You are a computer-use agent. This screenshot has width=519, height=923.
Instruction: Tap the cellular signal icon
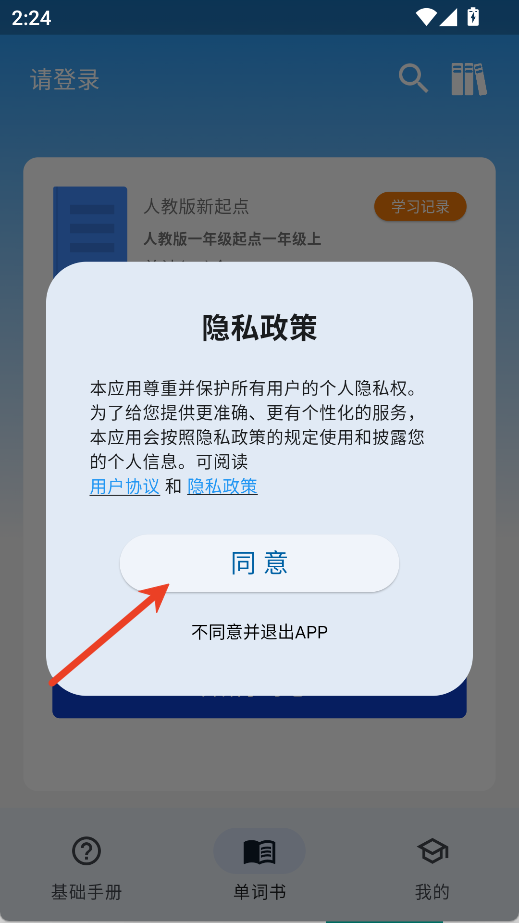pyautogui.click(x=448, y=17)
